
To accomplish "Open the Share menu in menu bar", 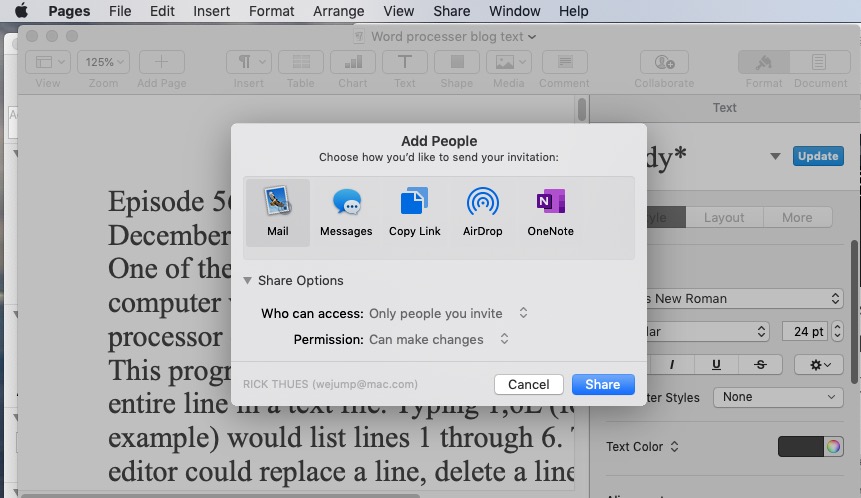I will pos(451,11).
